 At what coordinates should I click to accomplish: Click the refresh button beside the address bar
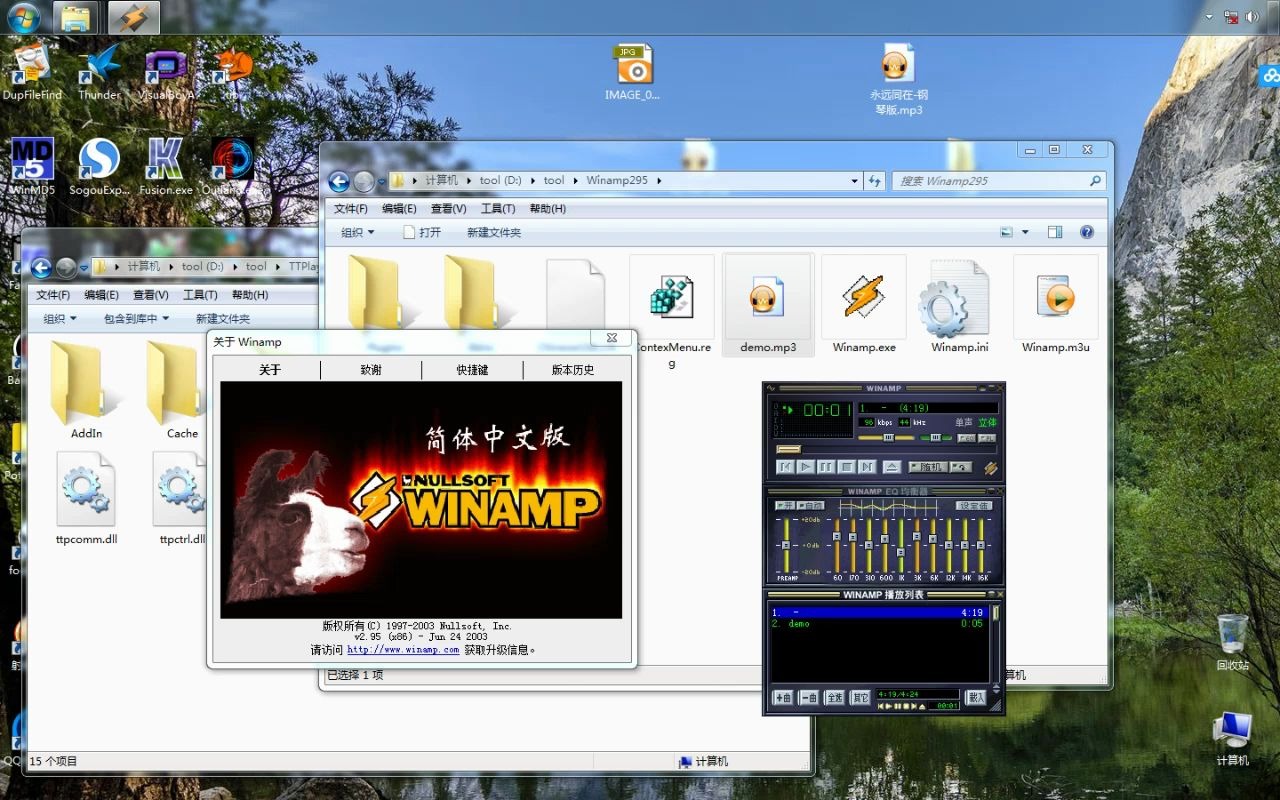(x=875, y=181)
